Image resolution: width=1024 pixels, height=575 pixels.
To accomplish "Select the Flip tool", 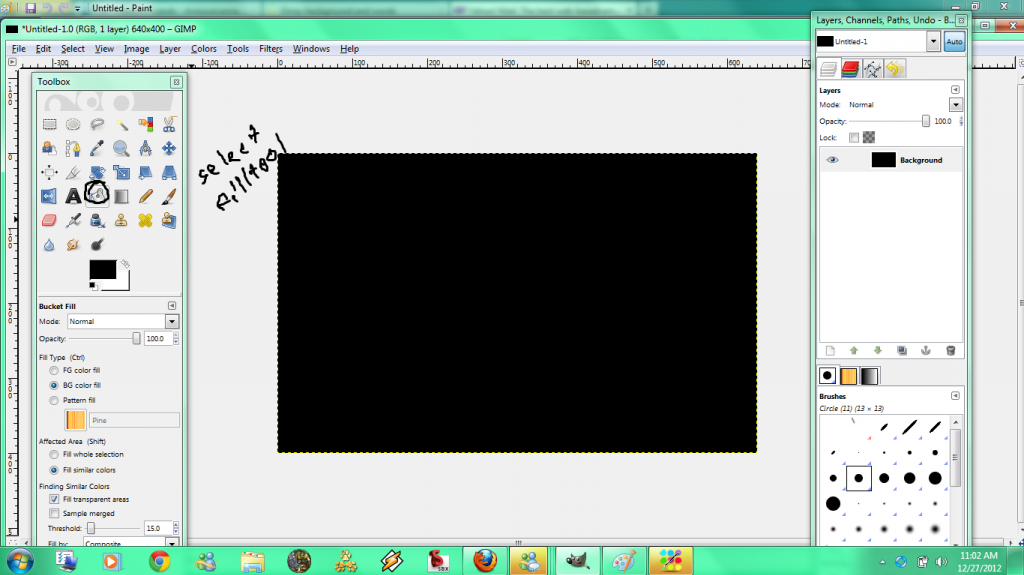I will (x=50, y=196).
